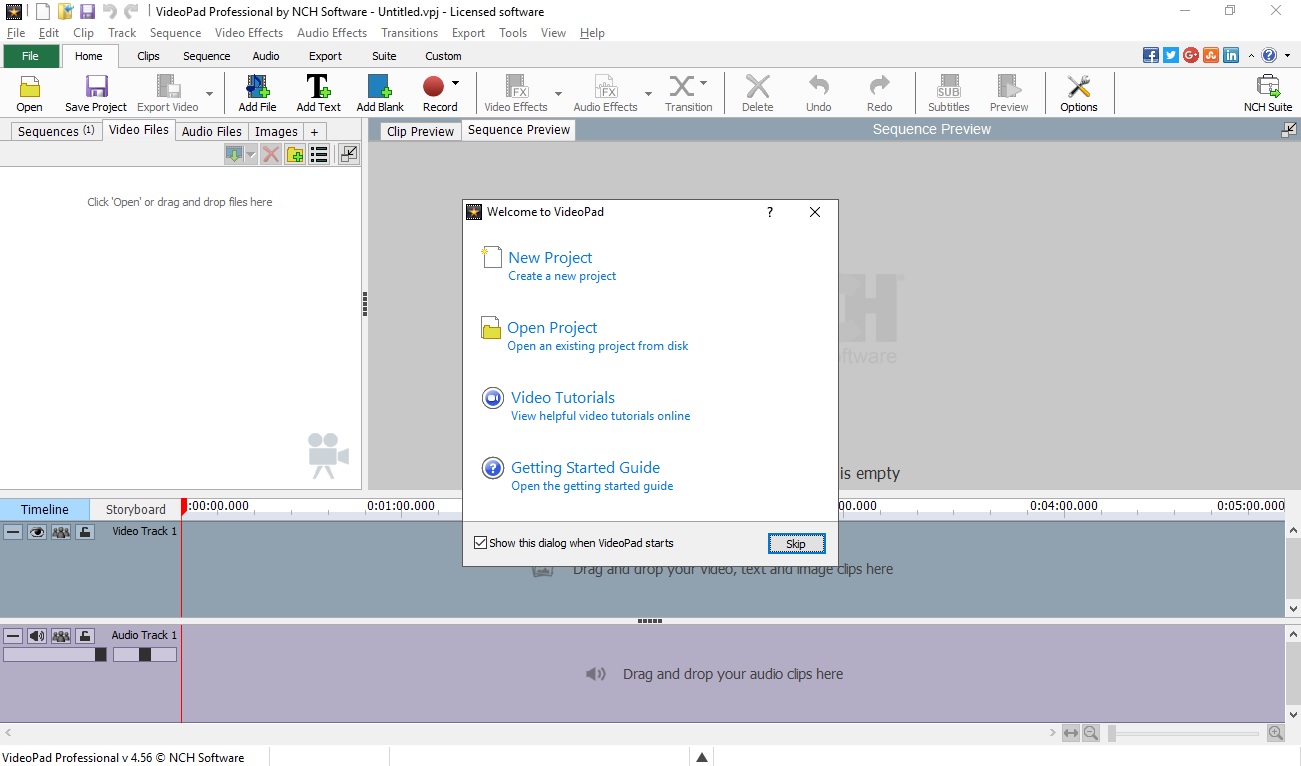Screen dimensions: 1301x766
Task: Toggle group icon on Audio Track 1
Action: [61, 636]
